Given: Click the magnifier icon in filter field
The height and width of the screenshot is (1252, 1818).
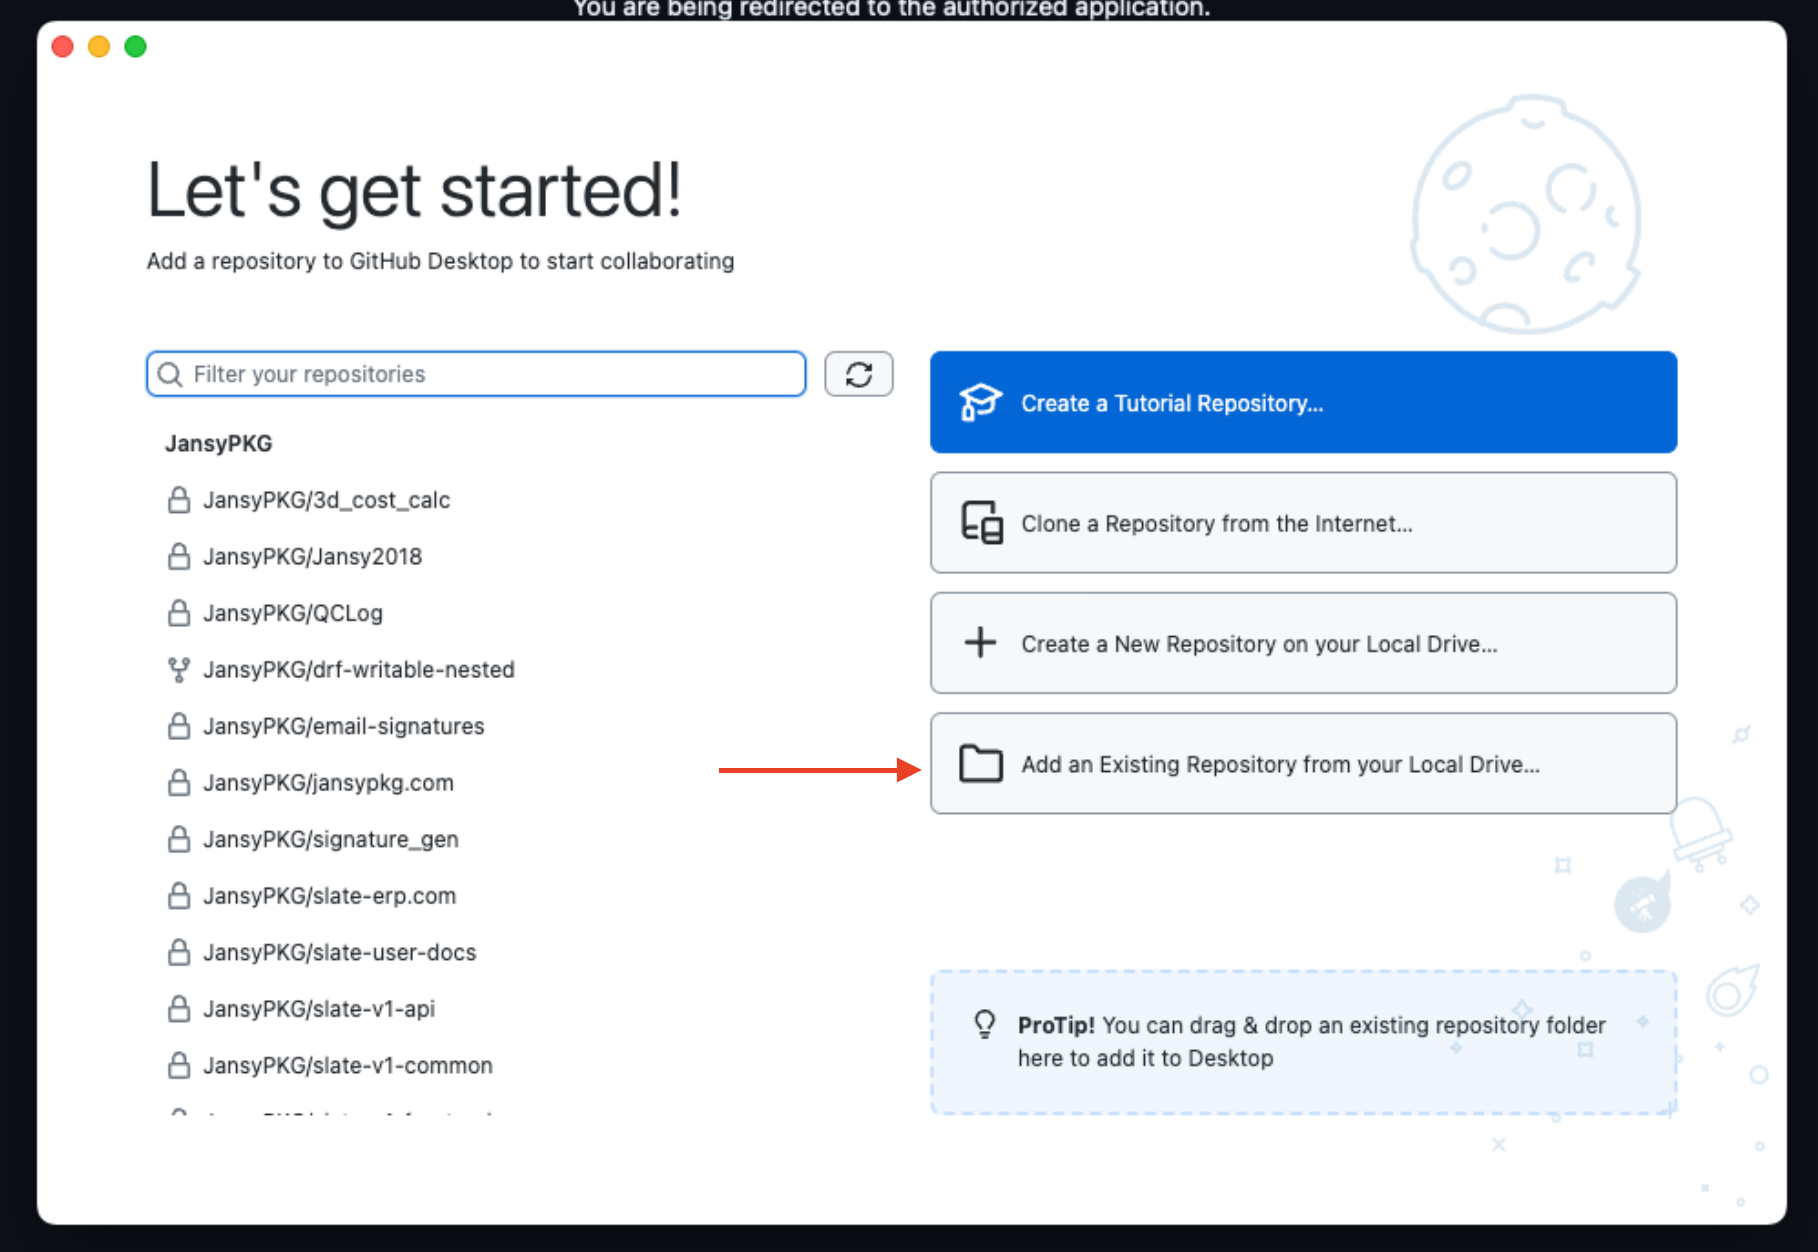Looking at the screenshot, I should click(171, 374).
